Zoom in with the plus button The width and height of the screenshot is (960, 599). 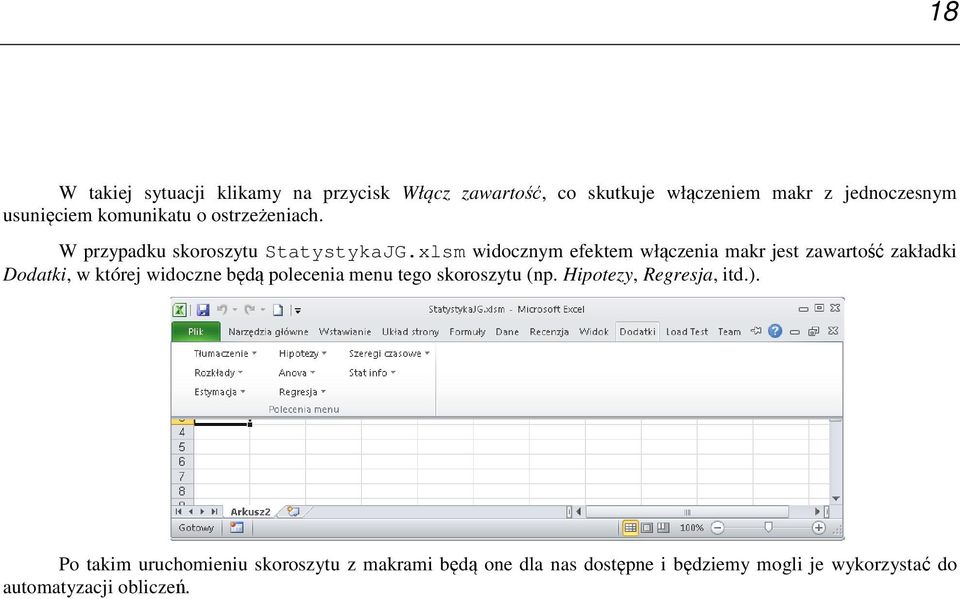point(819,527)
